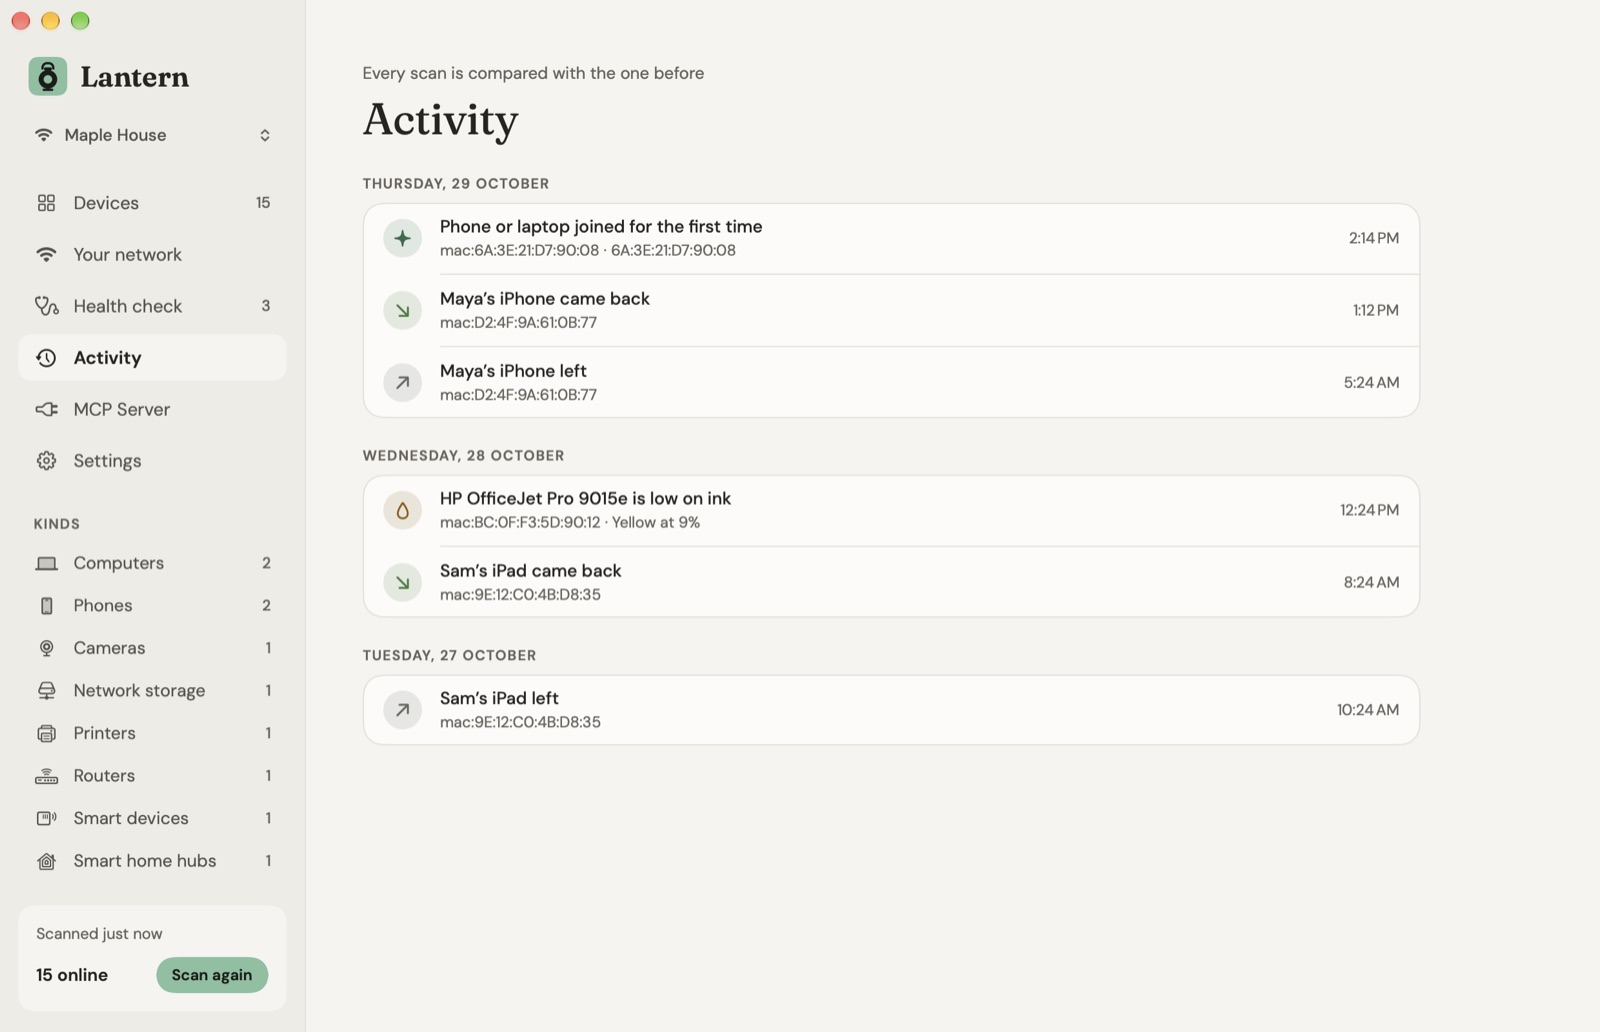
Task: Click 'Sam's iPad came back' event title
Action: (x=531, y=570)
